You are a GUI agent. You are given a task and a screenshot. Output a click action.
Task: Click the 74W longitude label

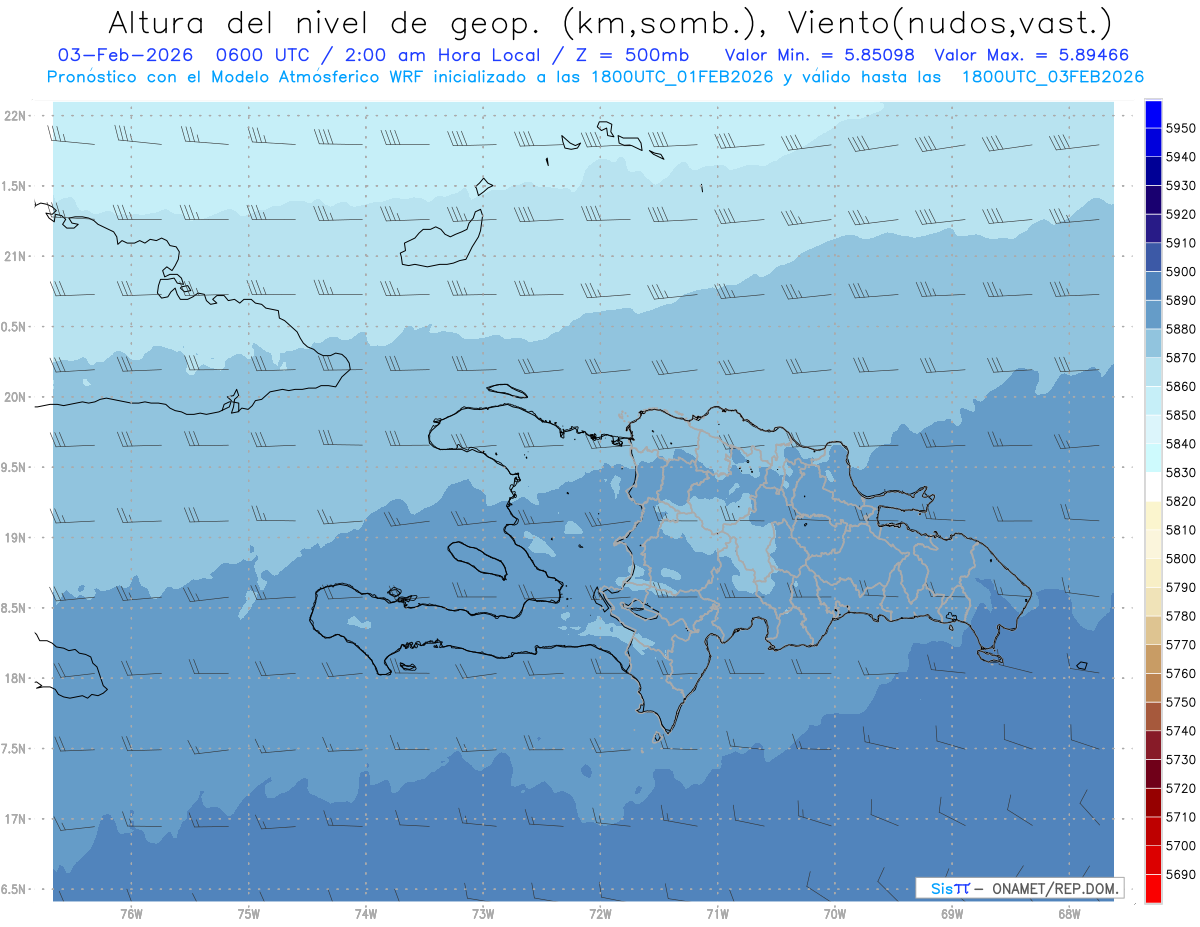(x=365, y=913)
